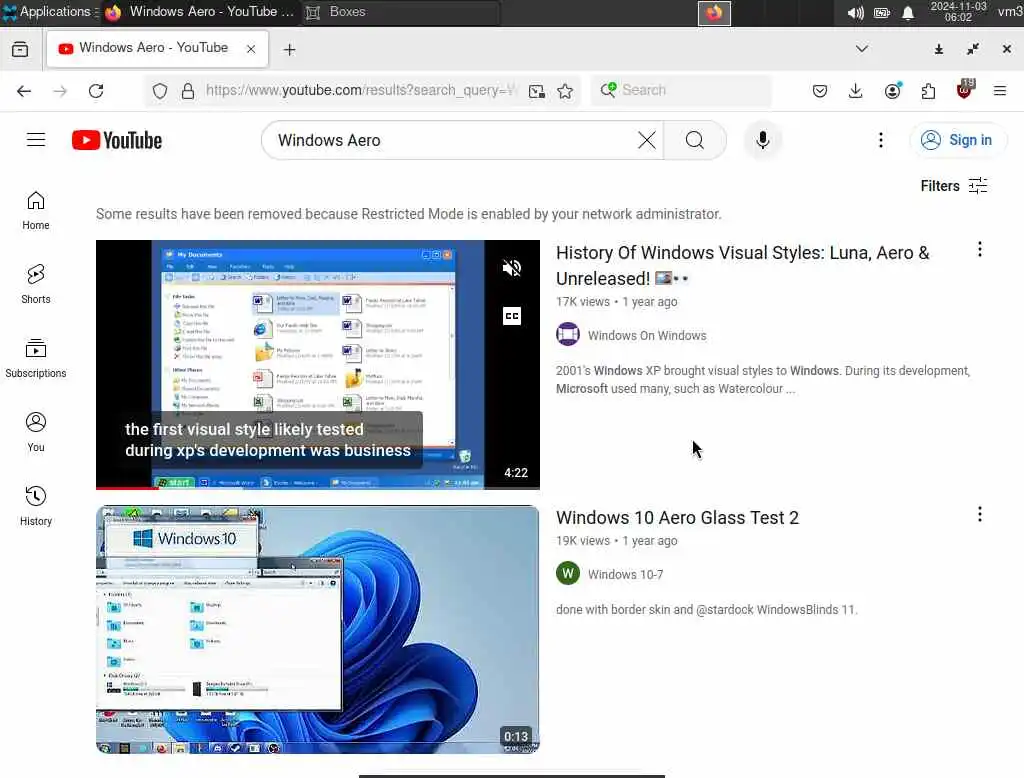The width and height of the screenshot is (1024, 778).
Task: Open notifications bell in panel
Action: [908, 13]
